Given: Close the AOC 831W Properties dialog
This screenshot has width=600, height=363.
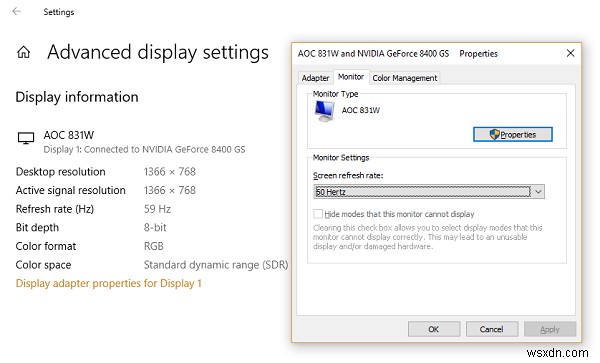Looking at the screenshot, I should (x=570, y=53).
